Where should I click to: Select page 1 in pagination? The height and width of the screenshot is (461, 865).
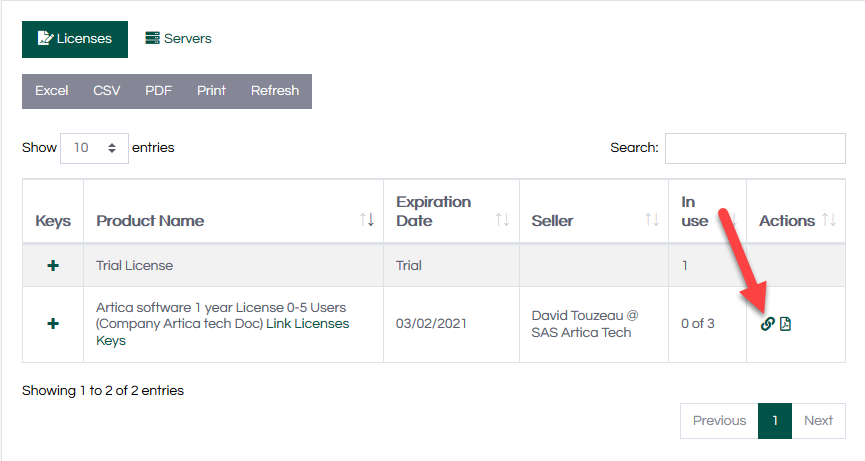[775, 420]
